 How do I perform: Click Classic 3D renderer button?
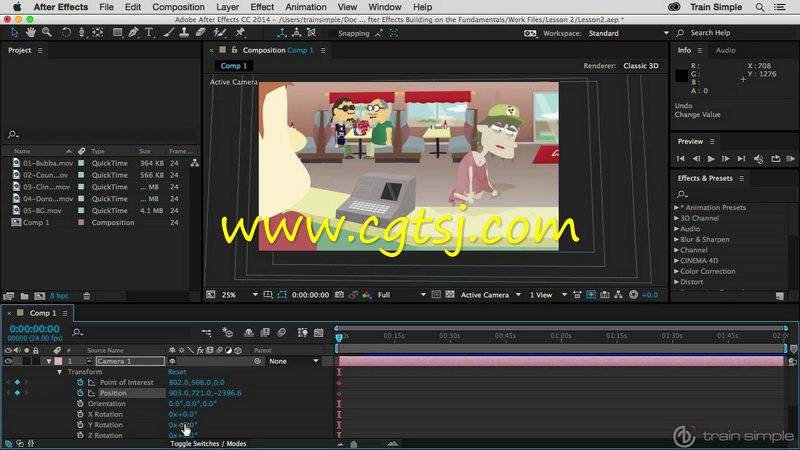641,66
